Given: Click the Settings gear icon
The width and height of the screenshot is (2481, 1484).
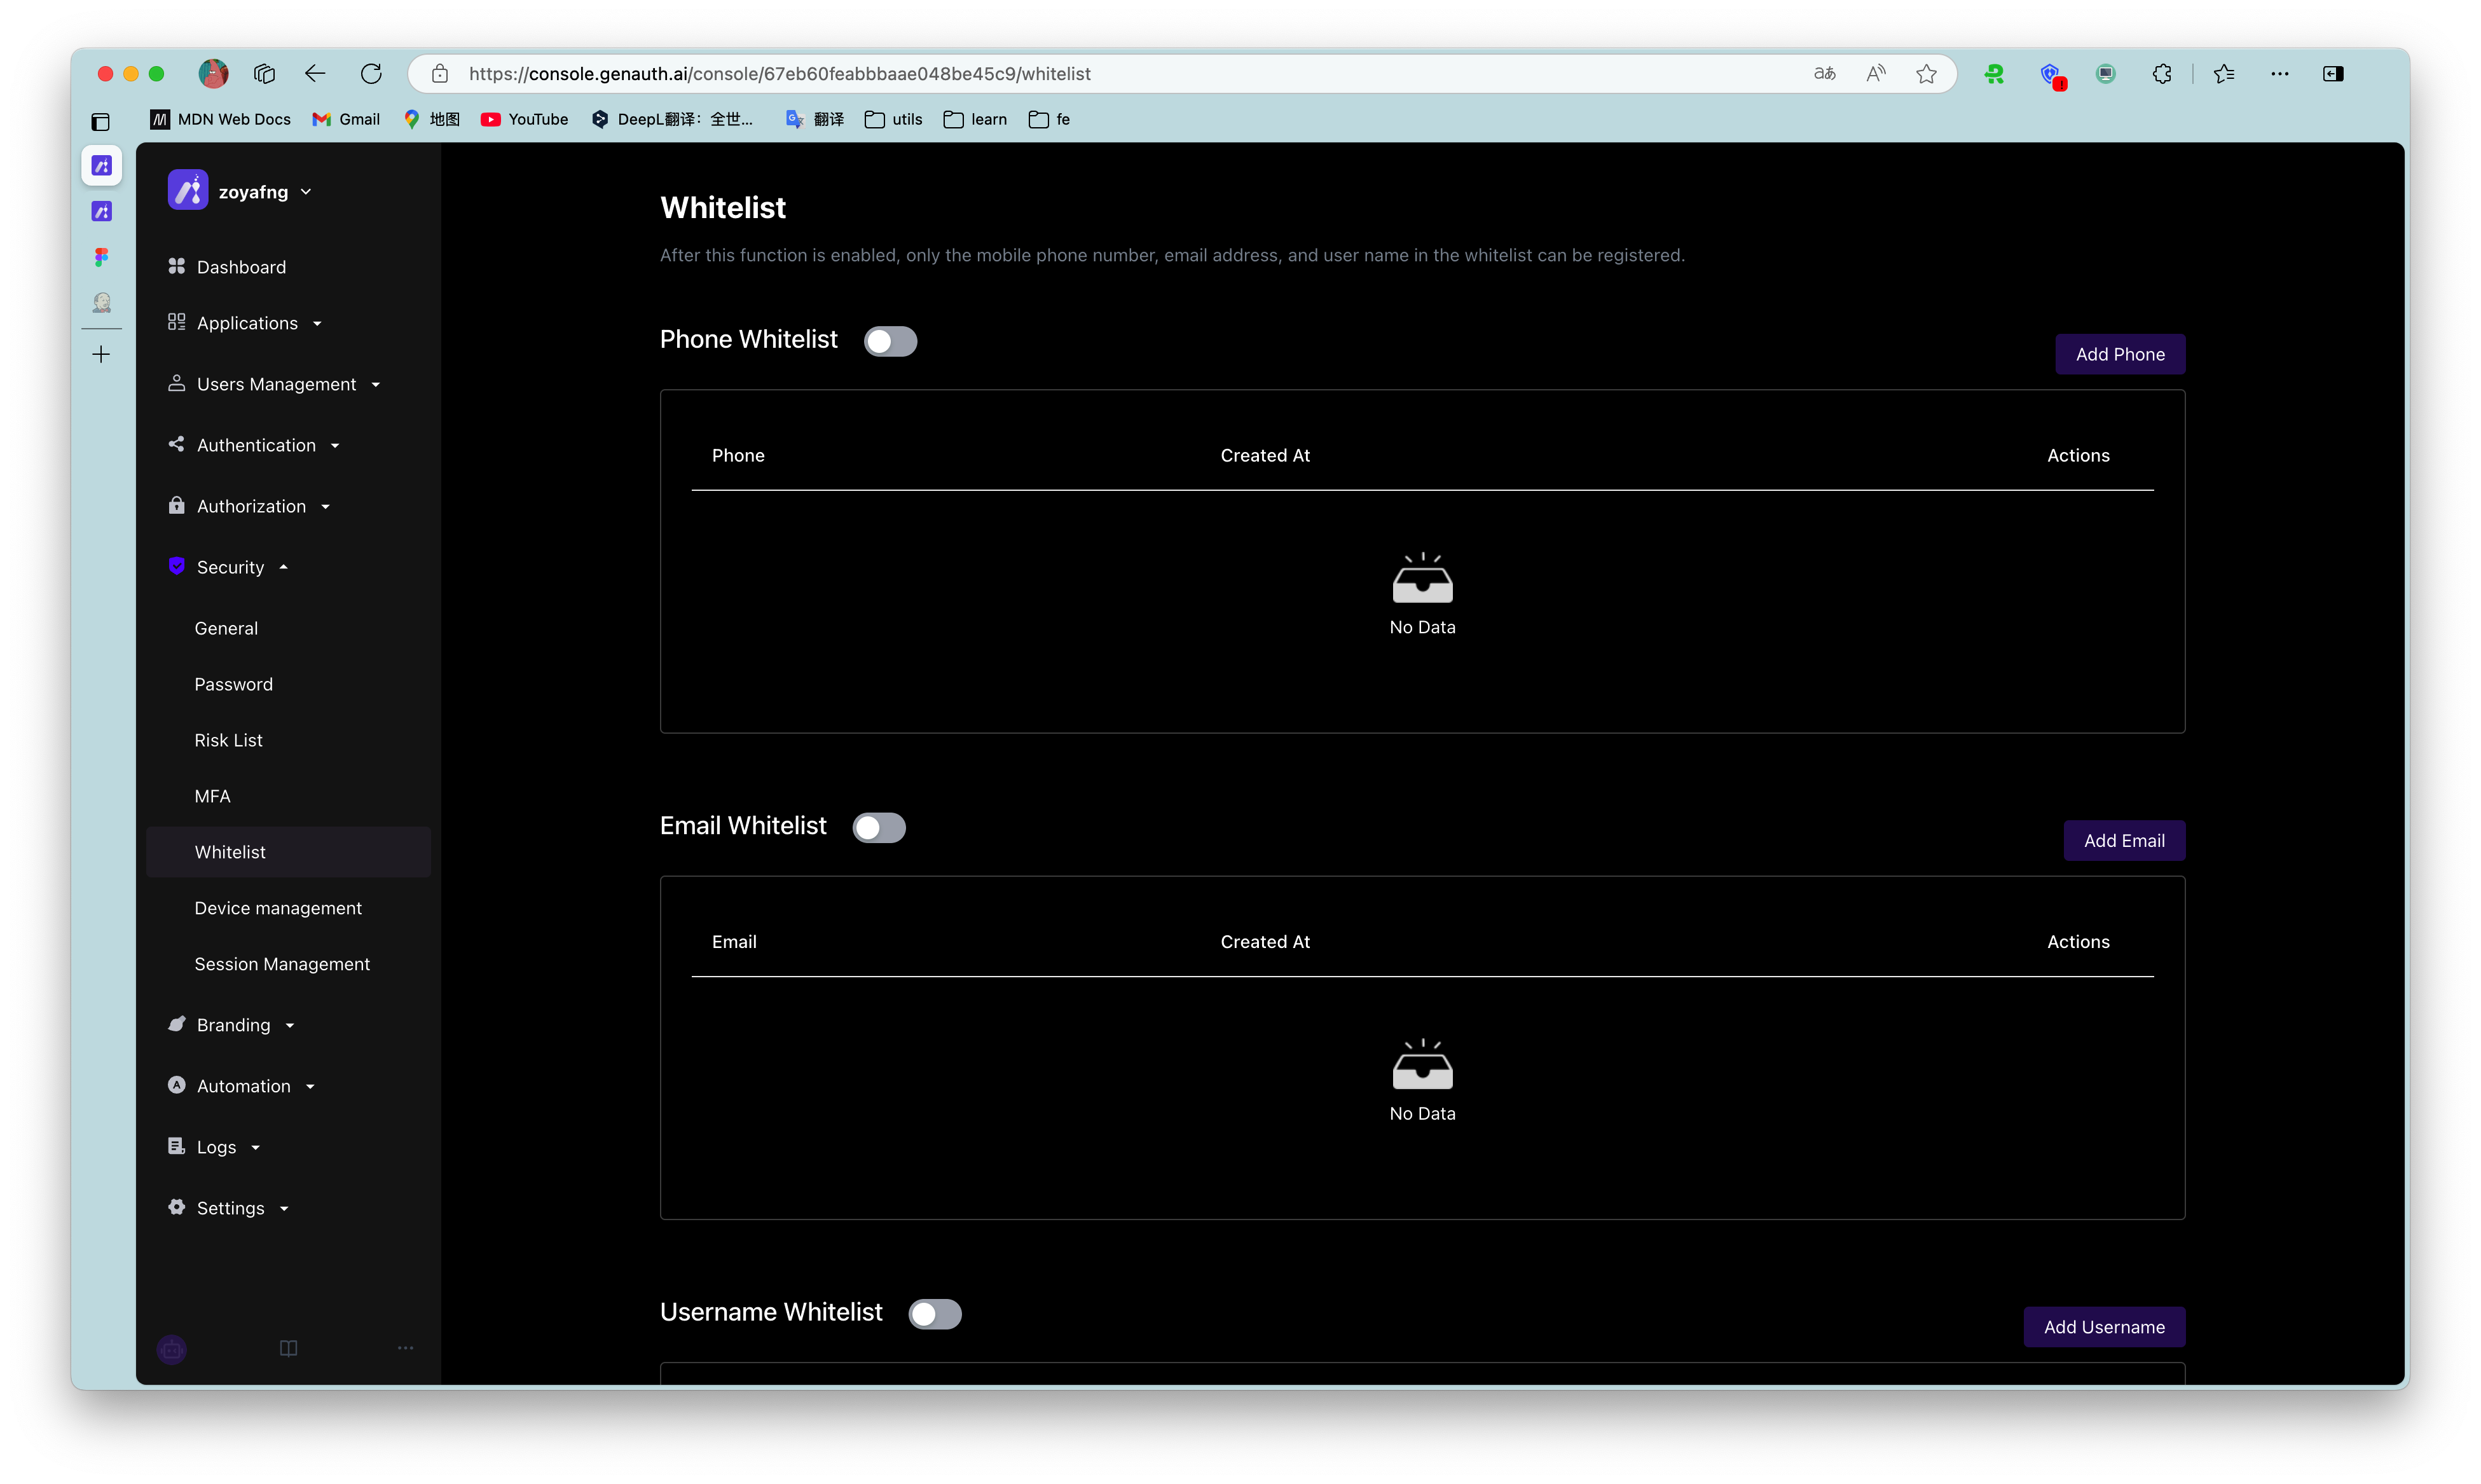Looking at the screenshot, I should [x=176, y=1207].
